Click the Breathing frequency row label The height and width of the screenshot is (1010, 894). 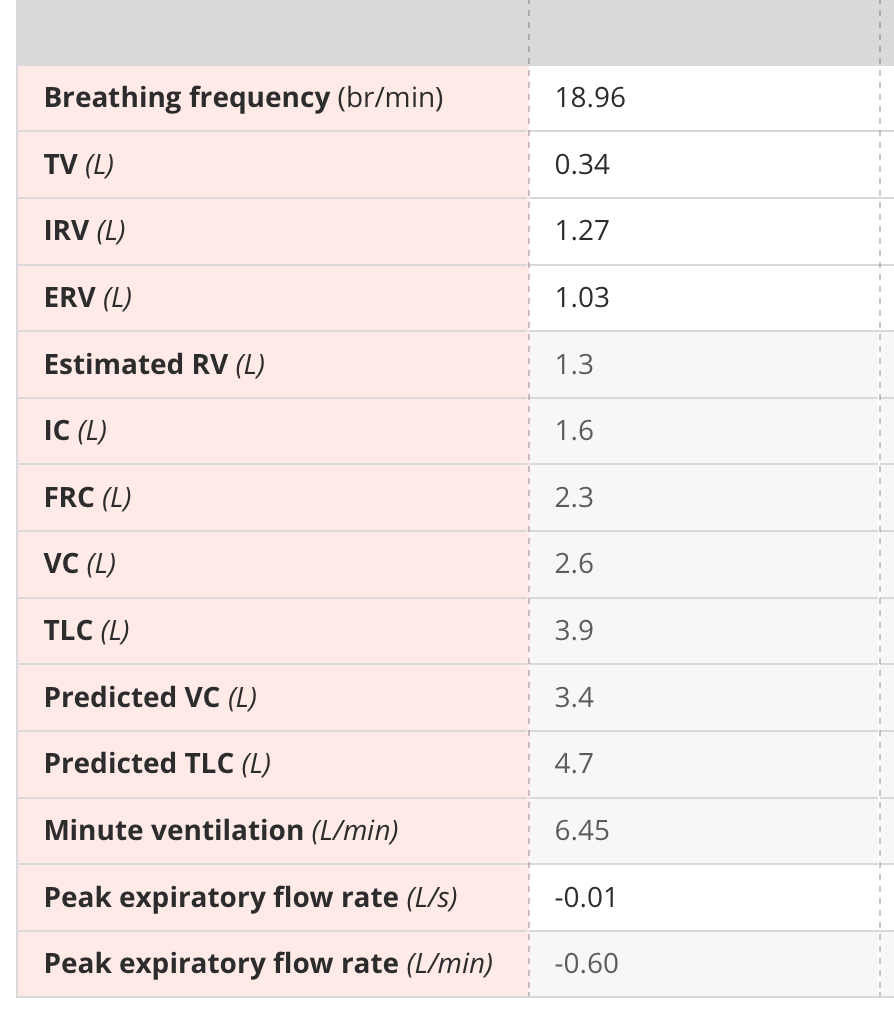(x=243, y=98)
